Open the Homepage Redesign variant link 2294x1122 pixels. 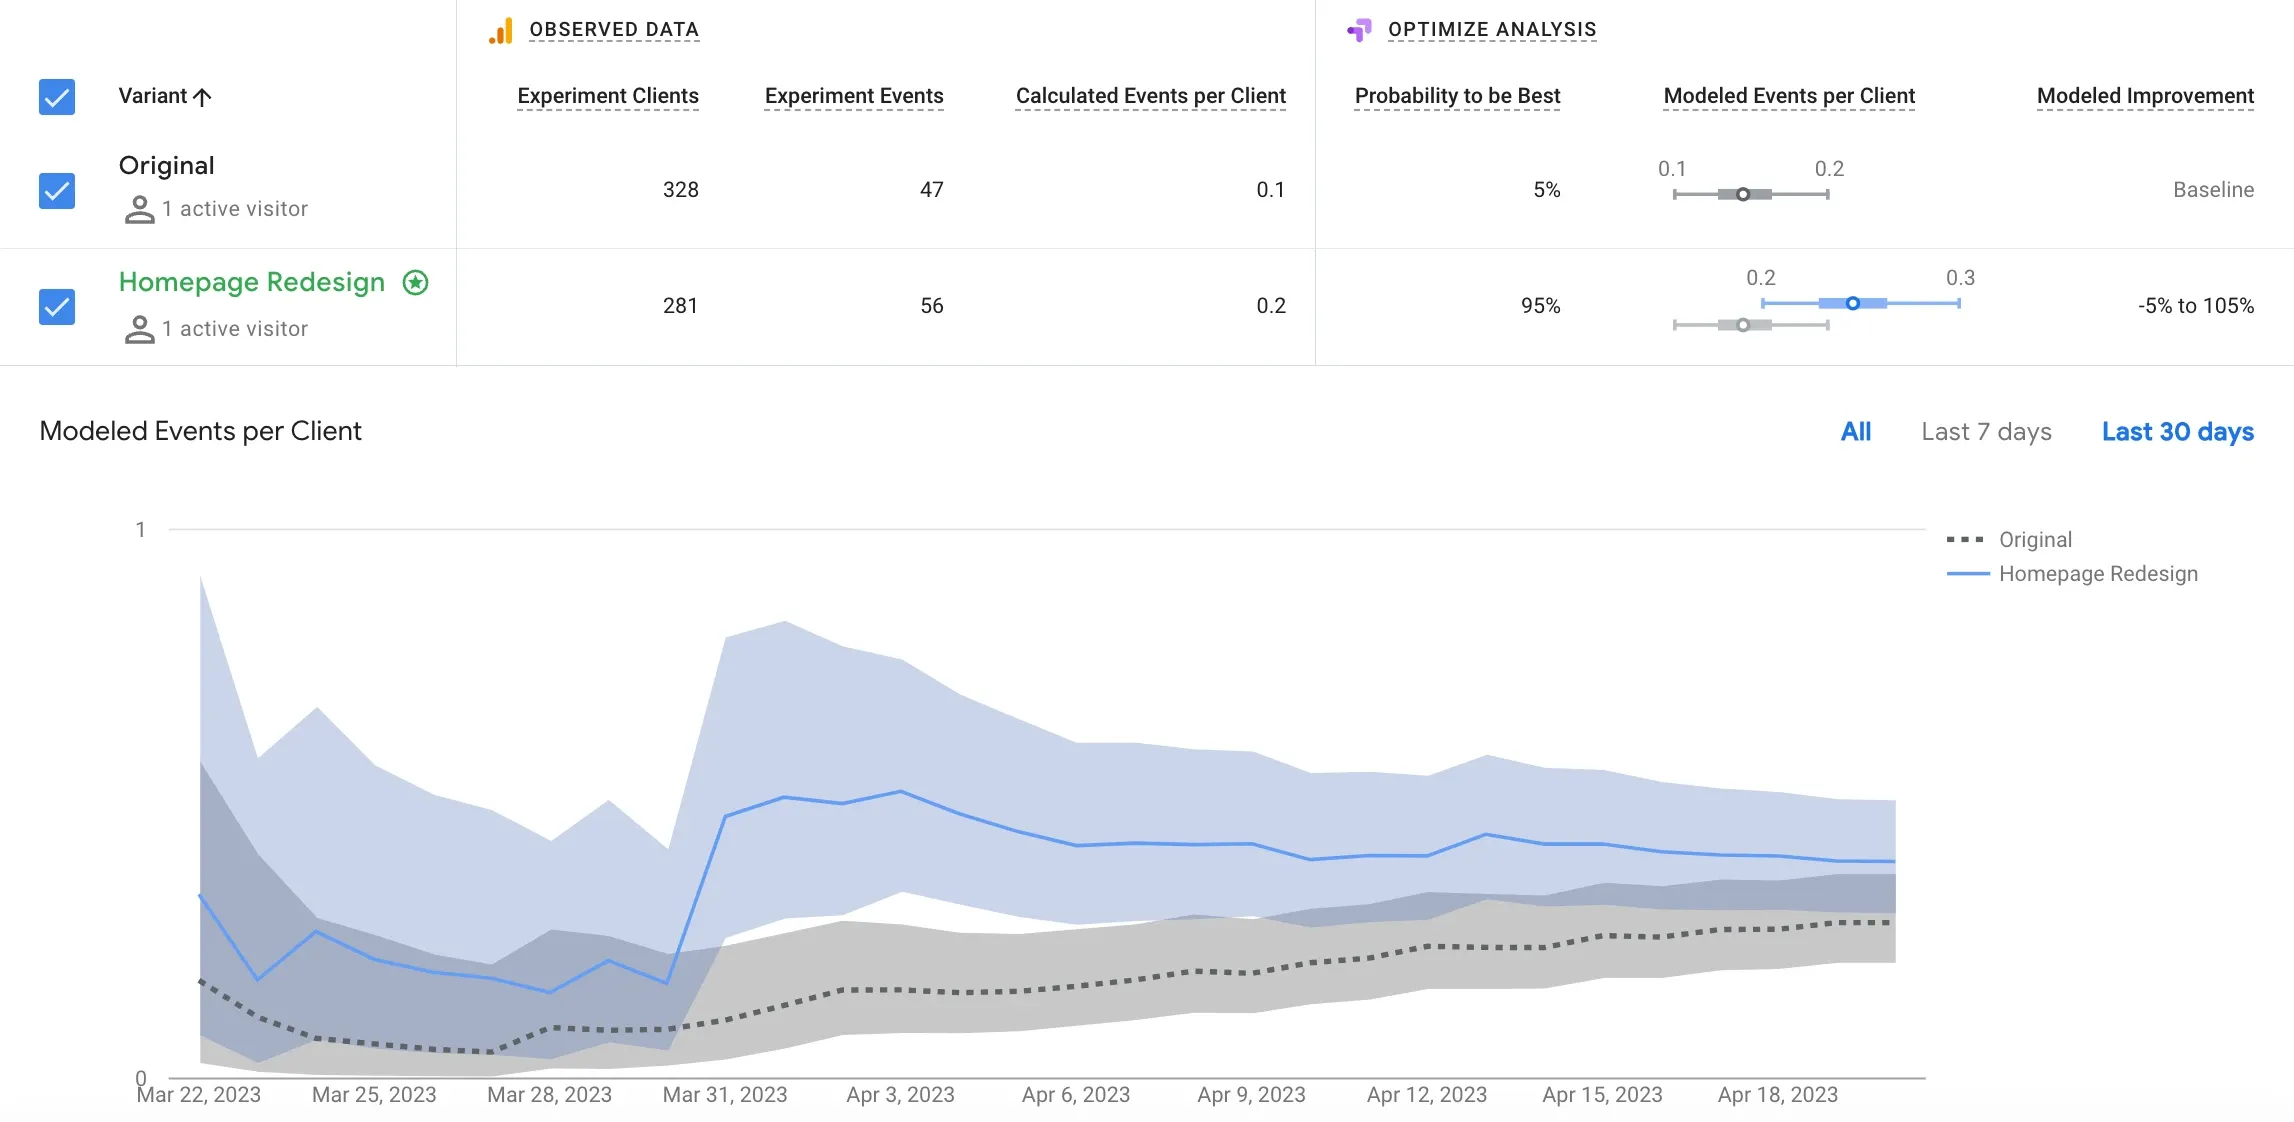(252, 283)
